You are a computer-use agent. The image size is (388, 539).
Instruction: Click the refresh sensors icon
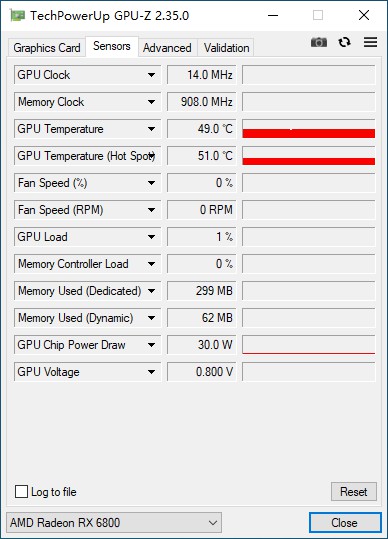point(344,42)
